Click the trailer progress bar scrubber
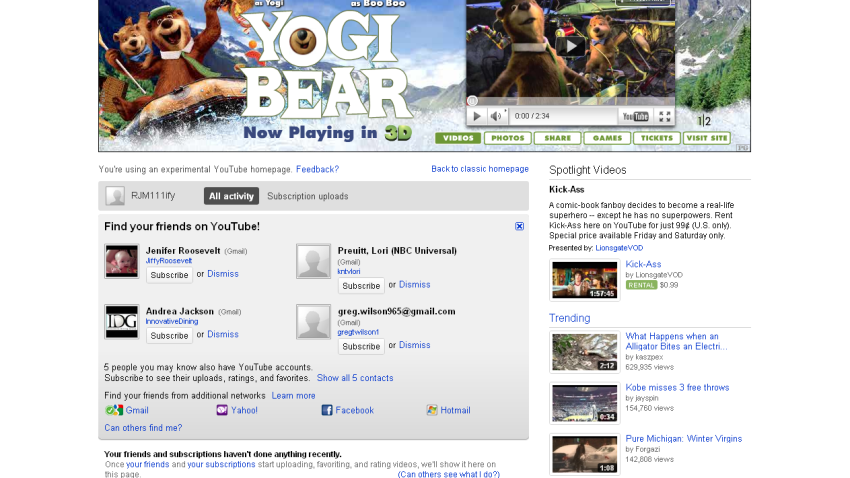This screenshot has height=478, width=850. pos(472,100)
